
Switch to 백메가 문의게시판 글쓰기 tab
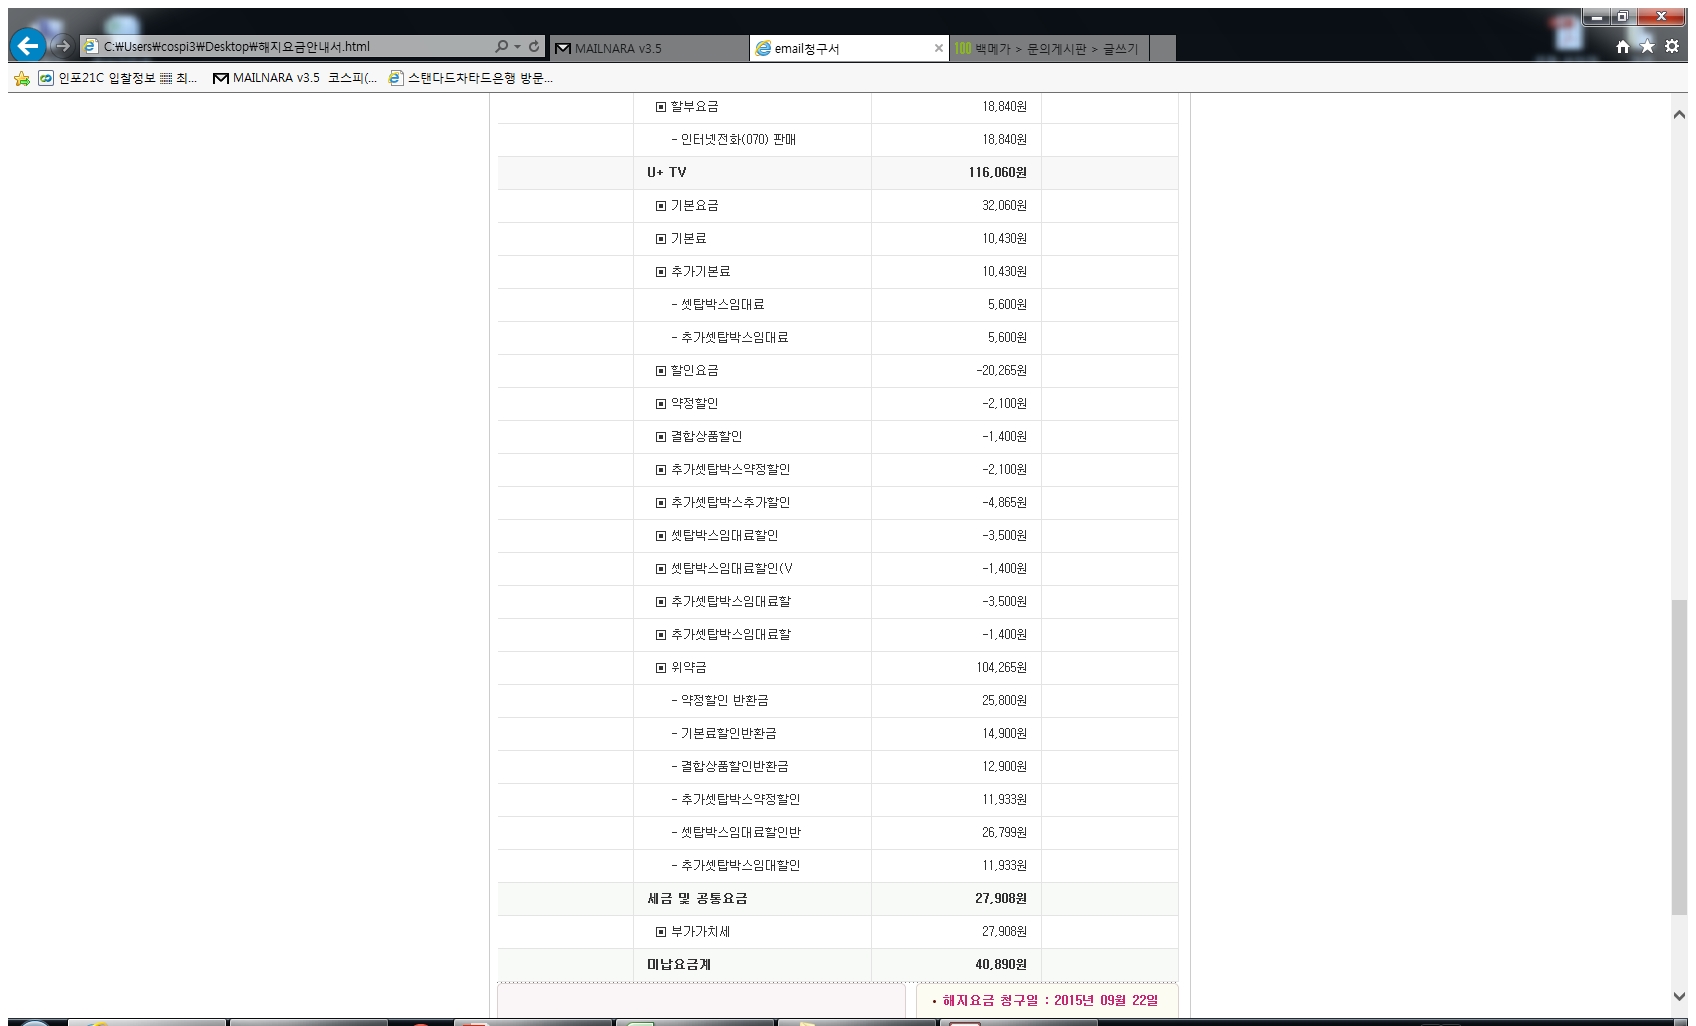(1048, 48)
